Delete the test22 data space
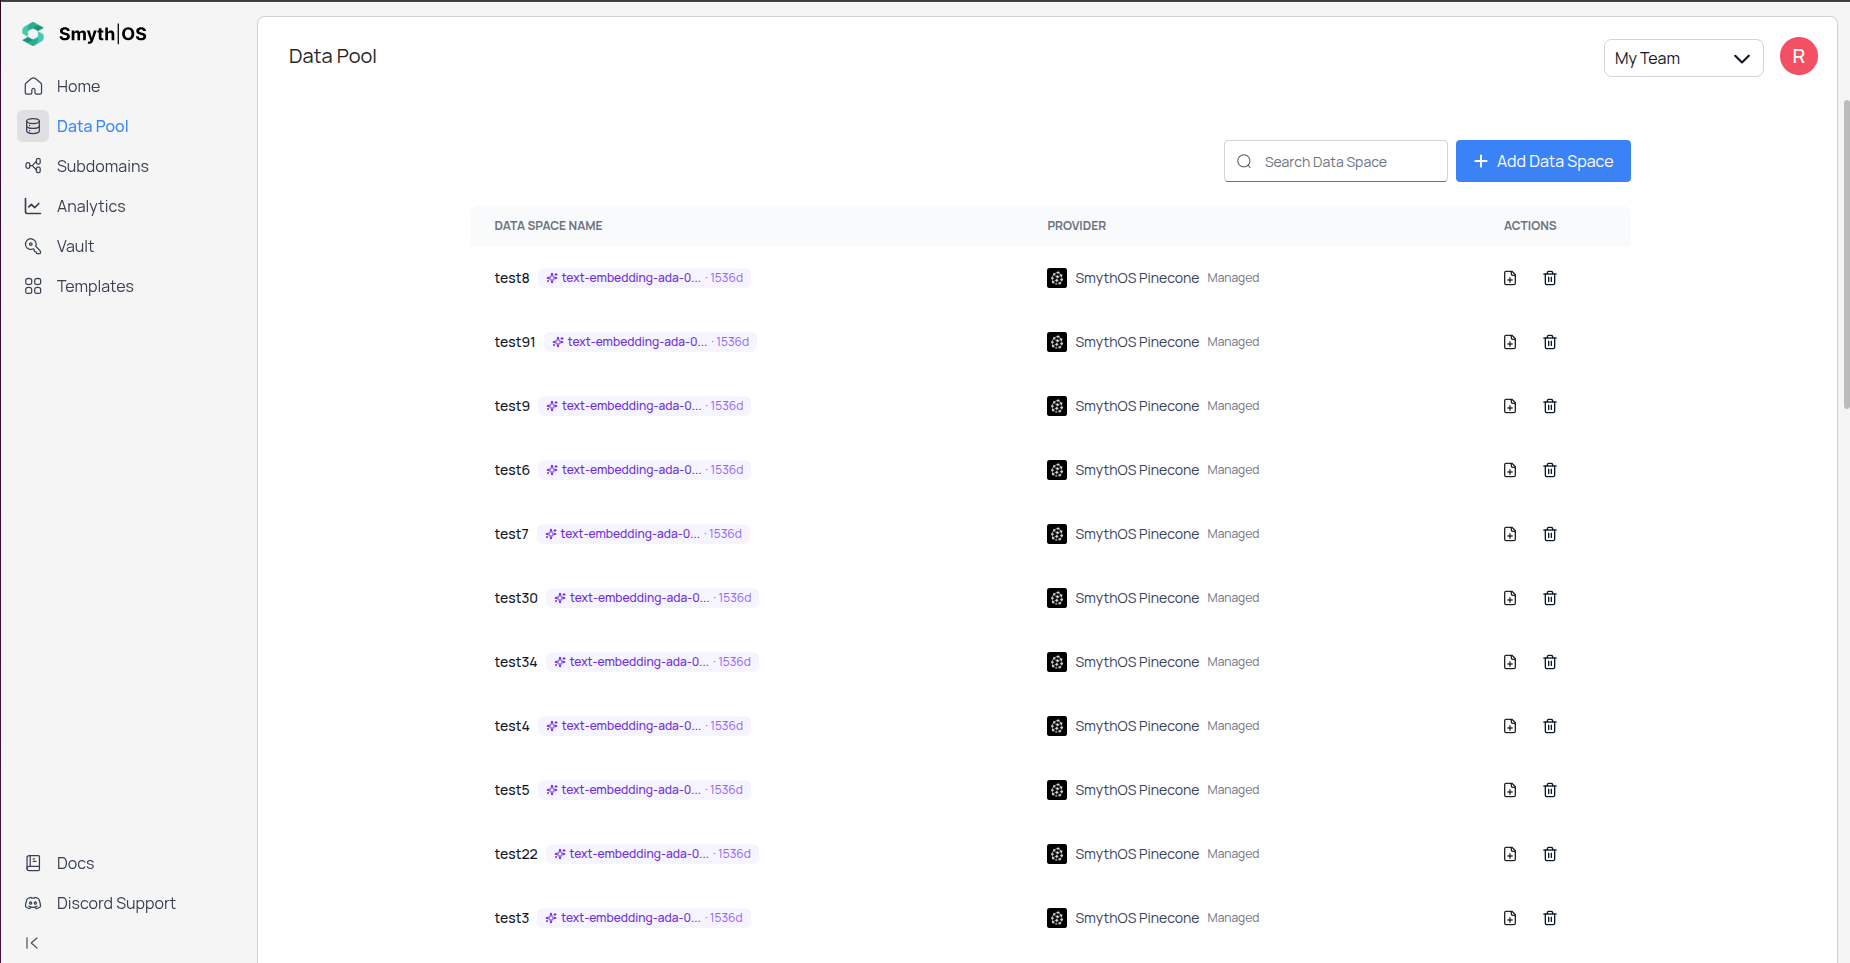The height and width of the screenshot is (963, 1850). 1549,854
